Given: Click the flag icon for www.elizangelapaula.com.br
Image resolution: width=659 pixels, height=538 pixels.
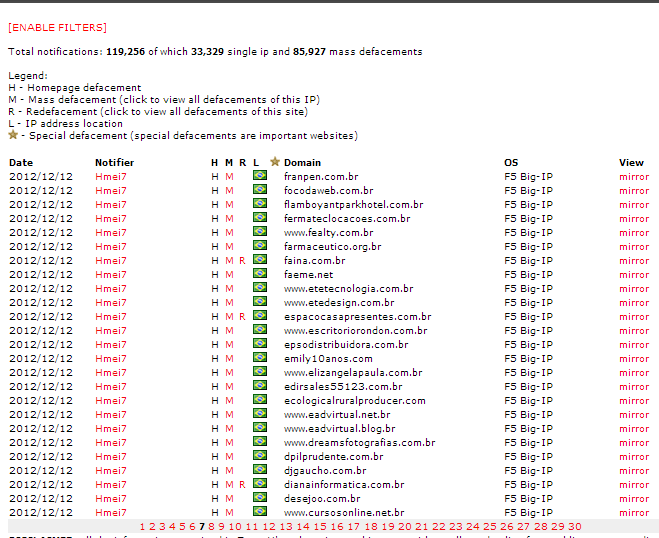Looking at the screenshot, I should [260, 372].
